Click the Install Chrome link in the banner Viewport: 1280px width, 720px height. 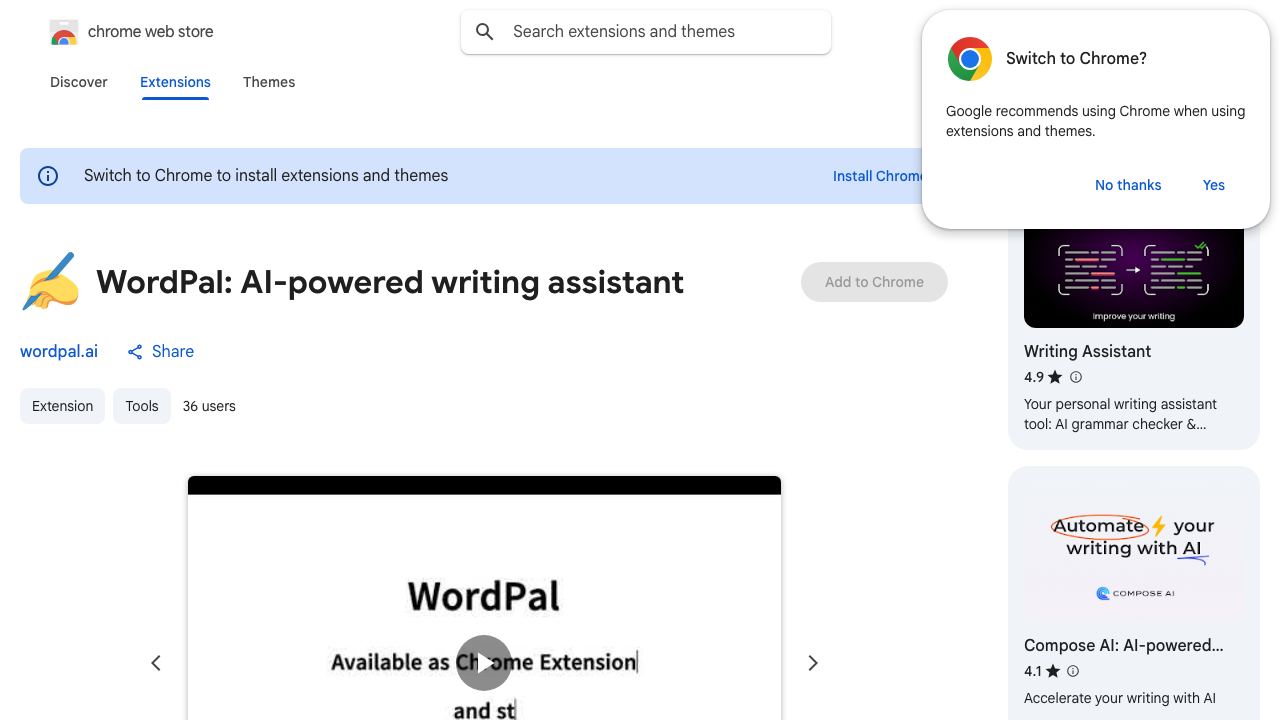(x=878, y=176)
